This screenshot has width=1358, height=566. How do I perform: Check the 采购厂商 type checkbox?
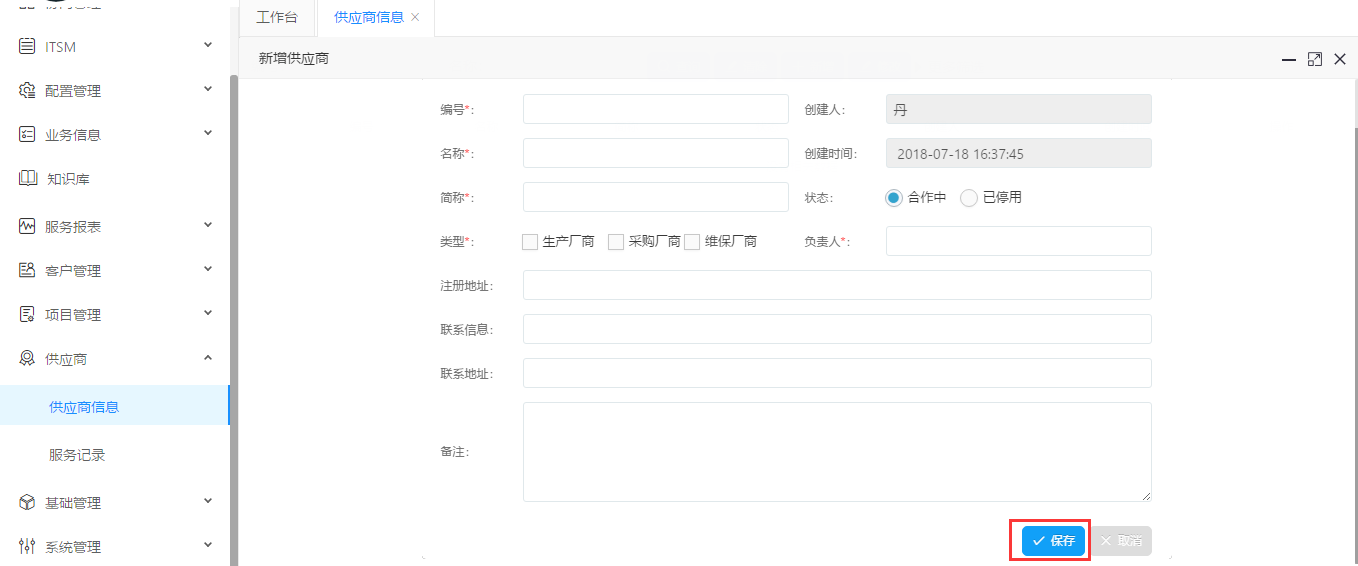click(x=616, y=242)
